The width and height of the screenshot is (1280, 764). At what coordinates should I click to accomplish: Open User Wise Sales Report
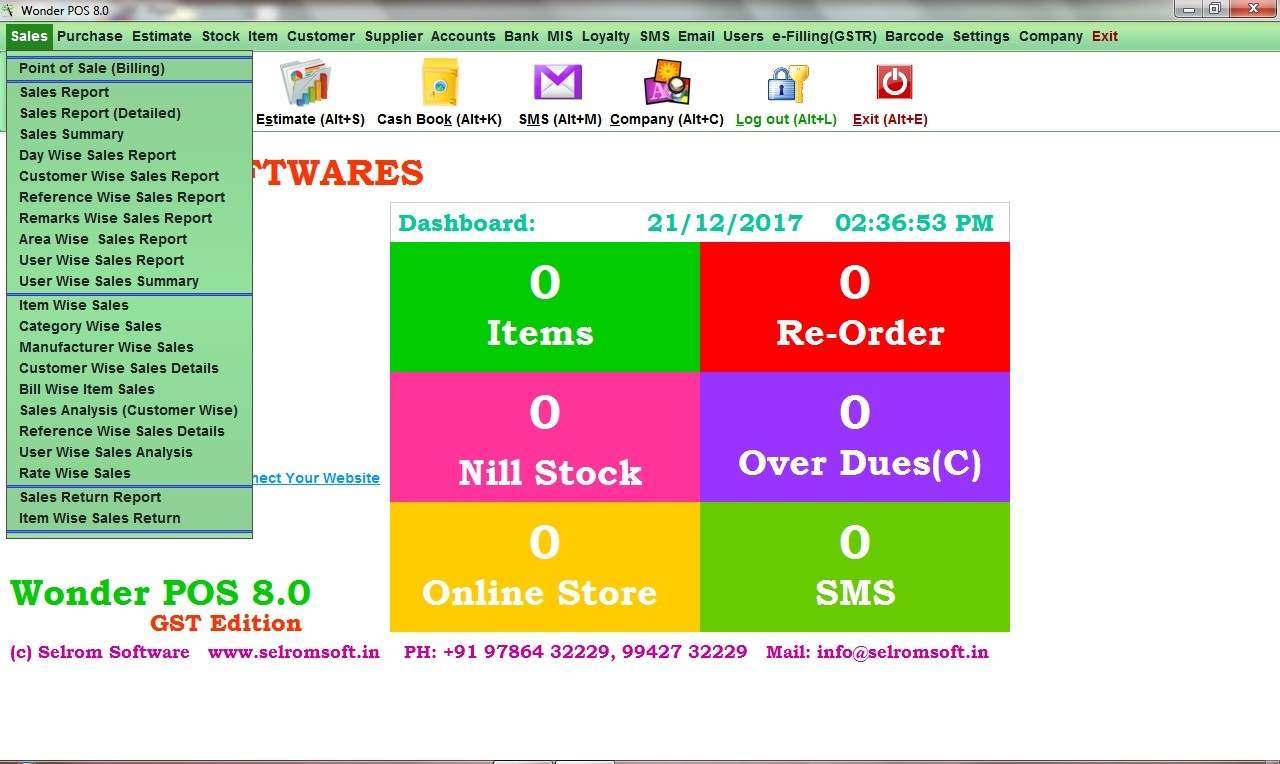[x=130, y=260]
